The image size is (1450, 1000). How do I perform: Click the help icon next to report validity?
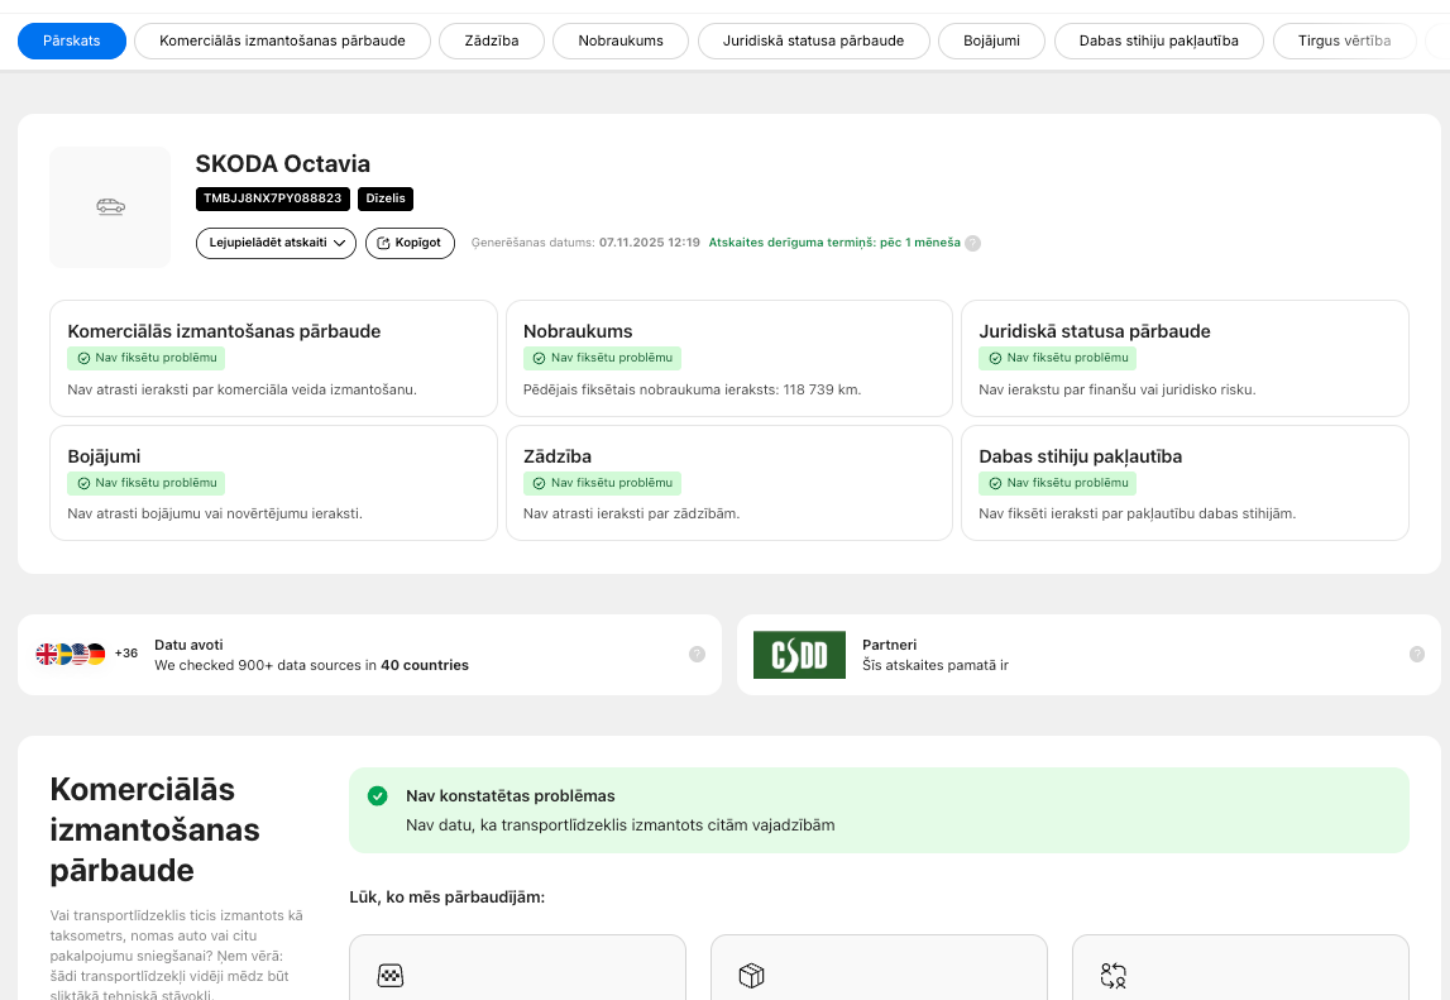973,243
